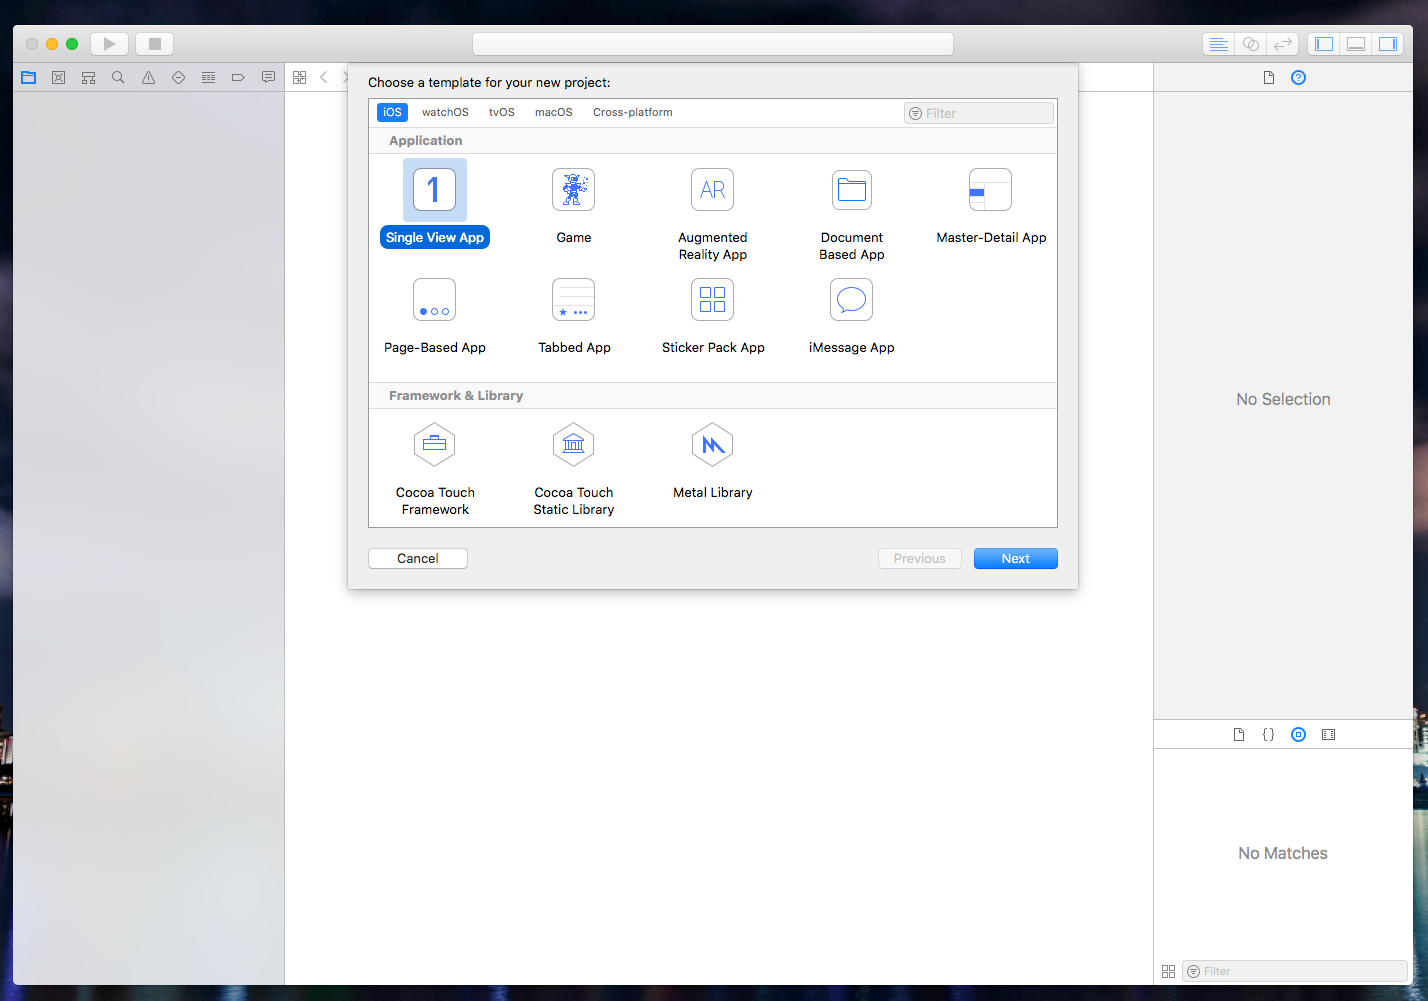Select the Single View App template
This screenshot has height=1001, width=1428.
click(x=434, y=203)
